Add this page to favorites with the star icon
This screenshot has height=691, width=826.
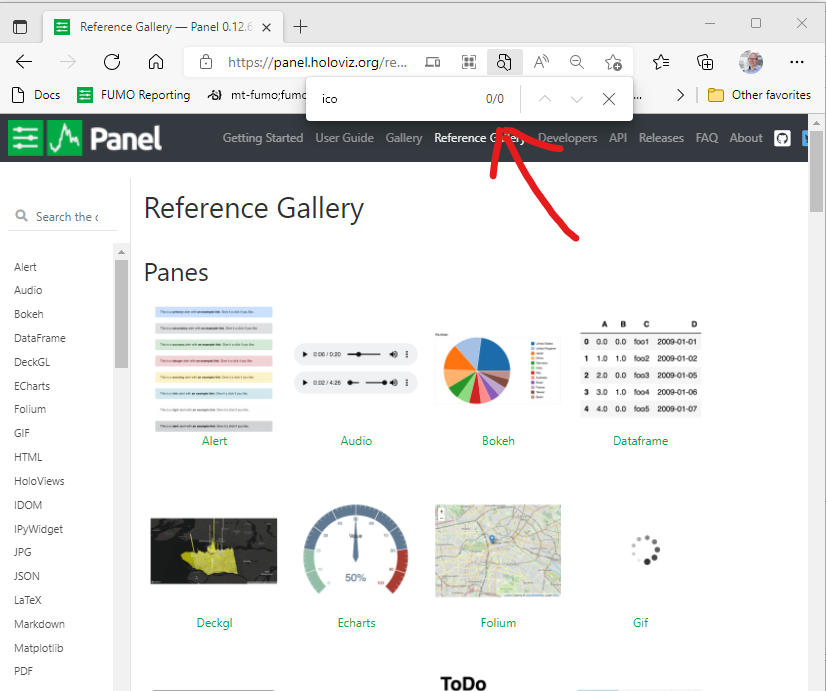pos(613,61)
